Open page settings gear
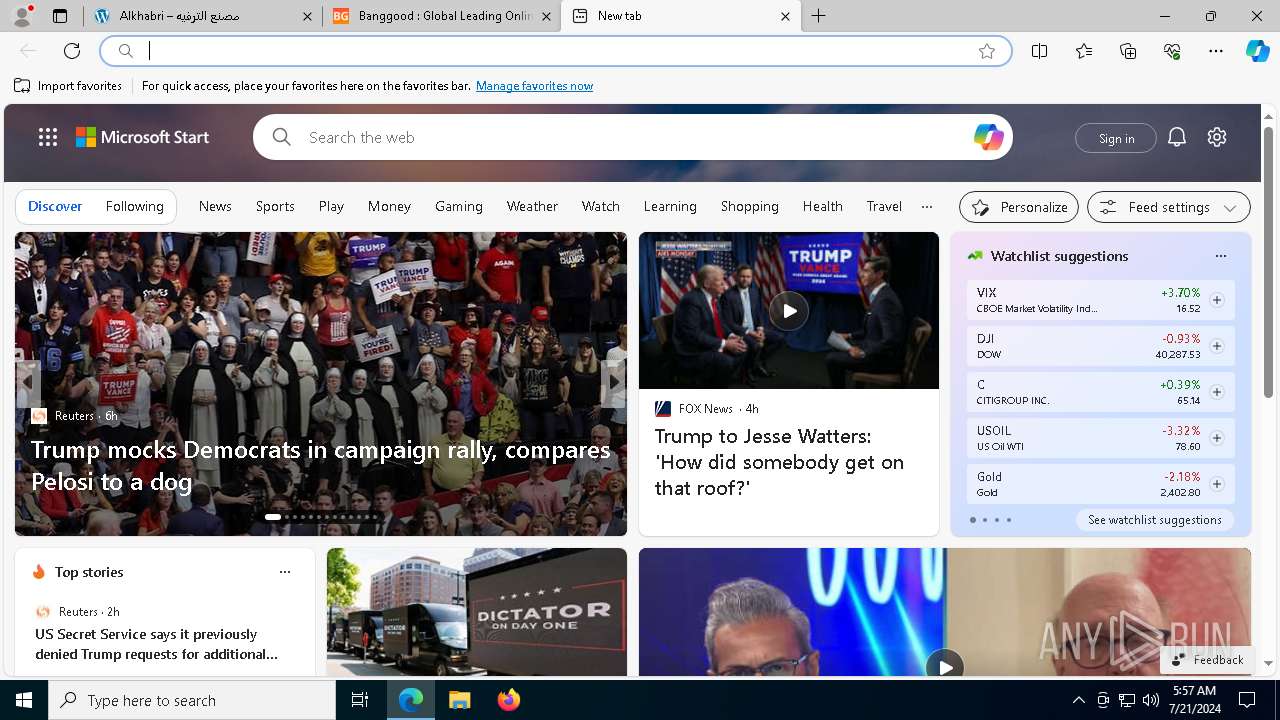This screenshot has height=720, width=1280. [x=1217, y=137]
